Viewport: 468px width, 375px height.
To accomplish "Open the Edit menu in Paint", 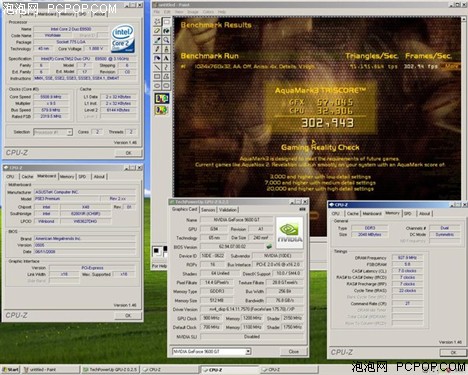I will click(x=167, y=12).
